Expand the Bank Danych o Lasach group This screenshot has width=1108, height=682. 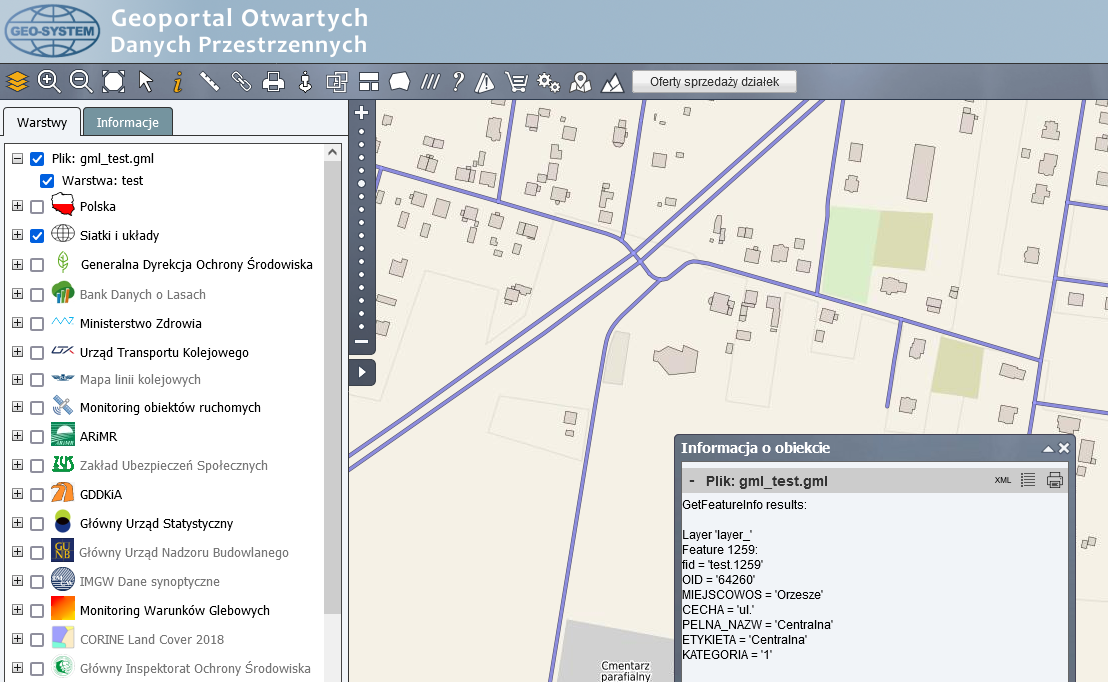(x=18, y=294)
